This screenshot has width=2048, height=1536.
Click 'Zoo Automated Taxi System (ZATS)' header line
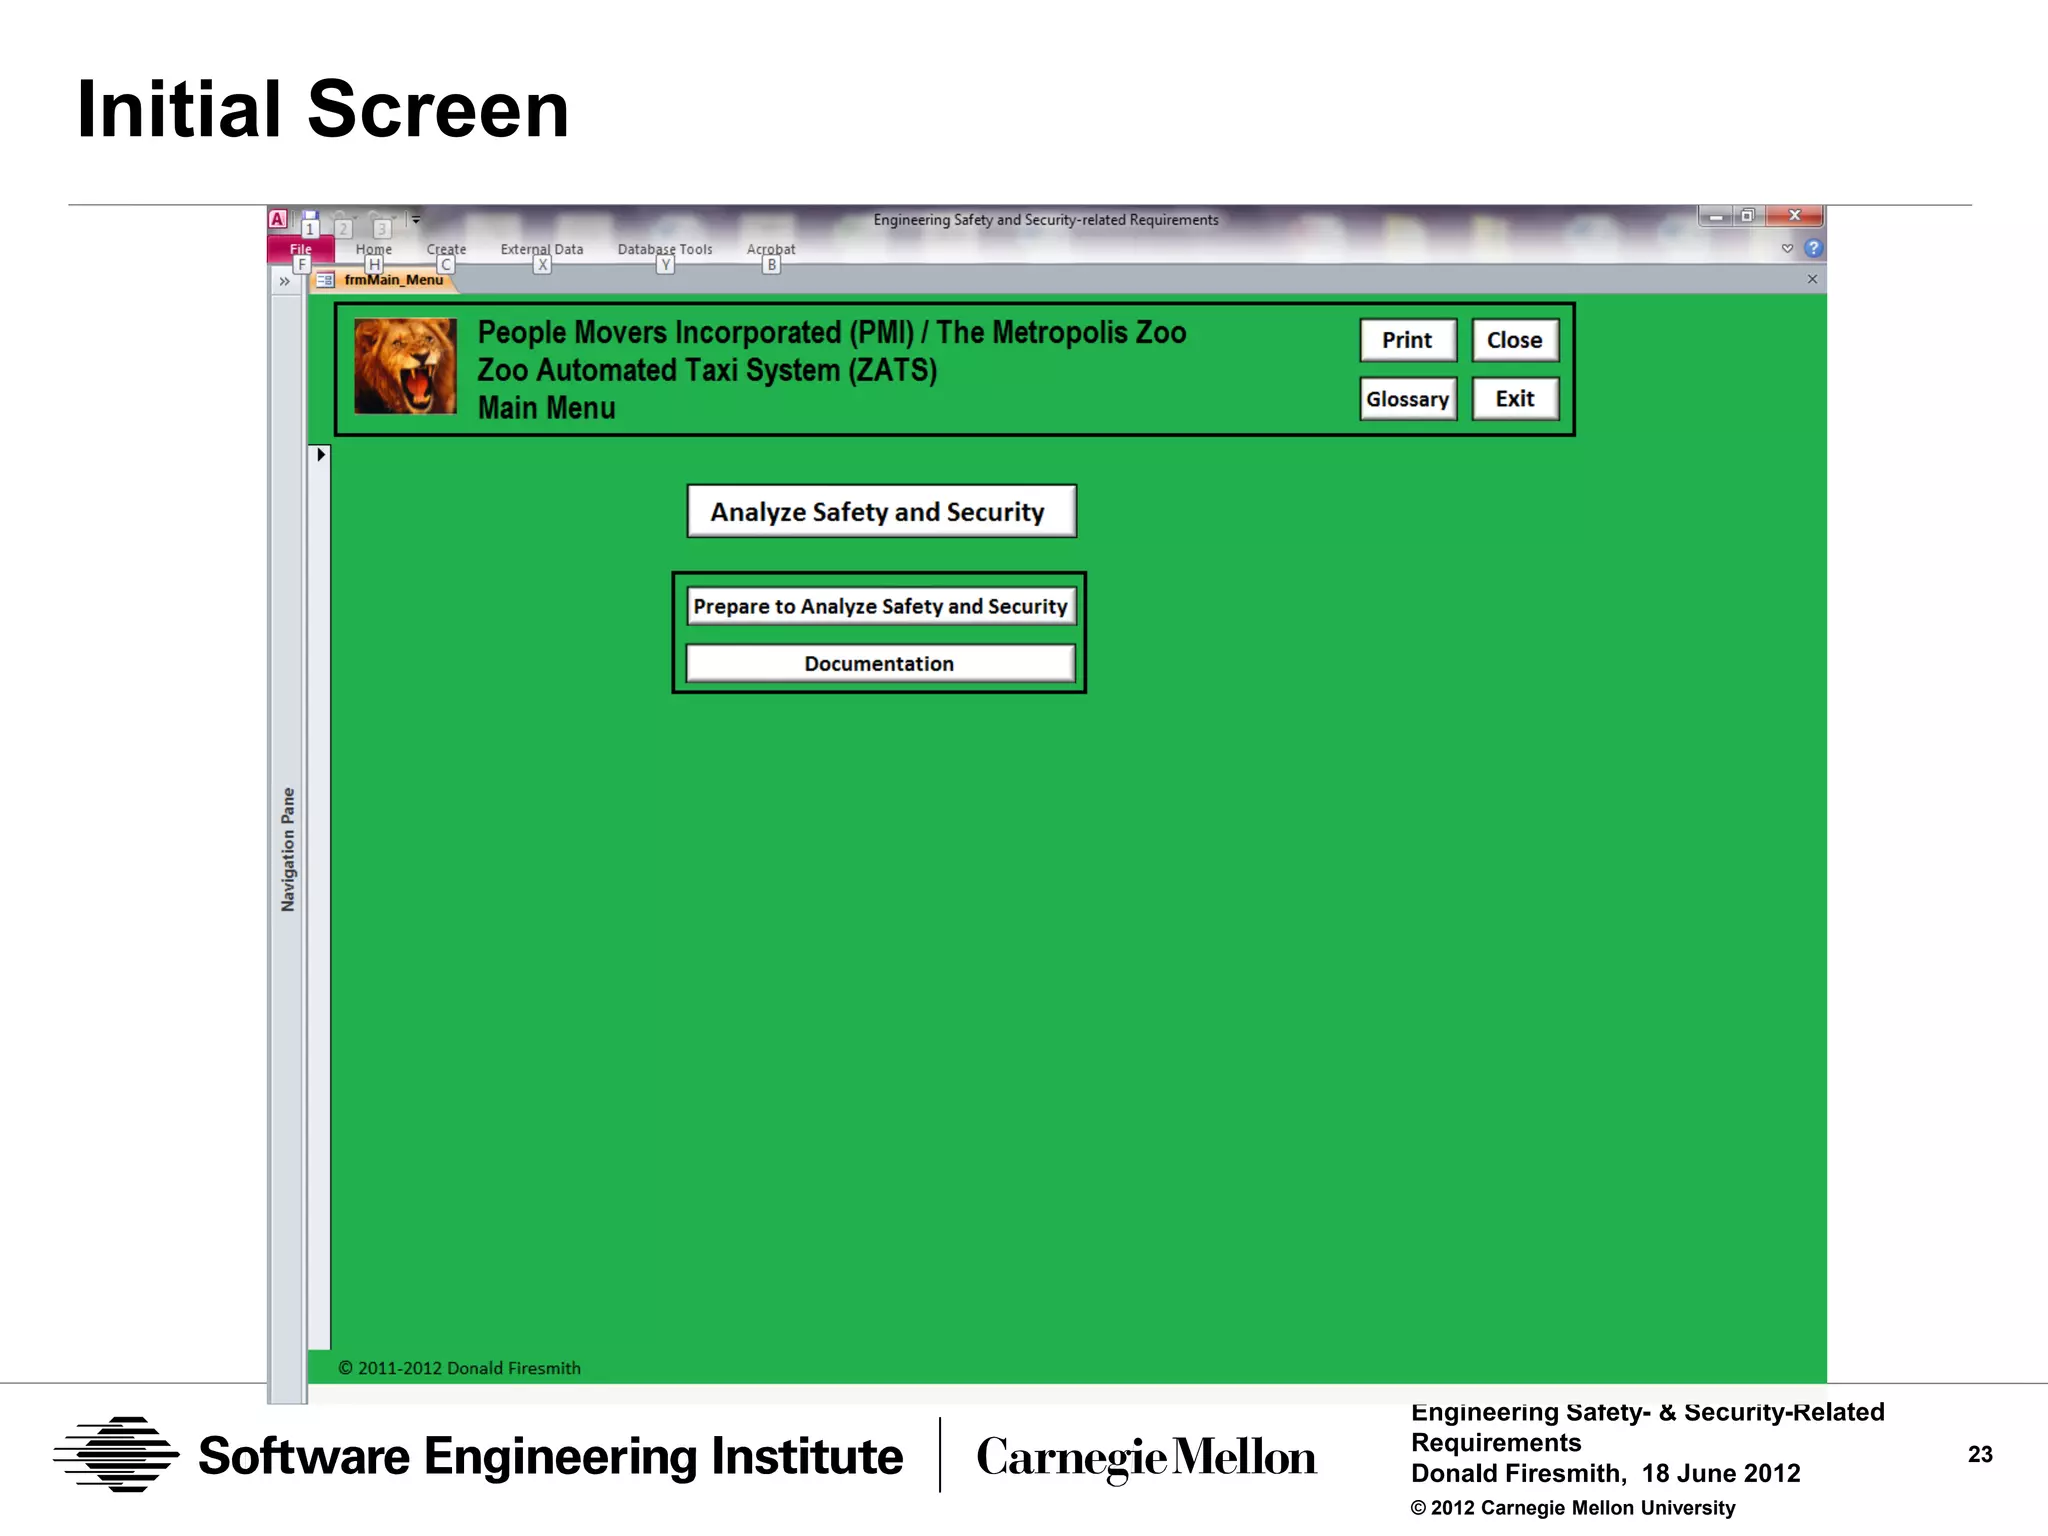[x=707, y=370]
